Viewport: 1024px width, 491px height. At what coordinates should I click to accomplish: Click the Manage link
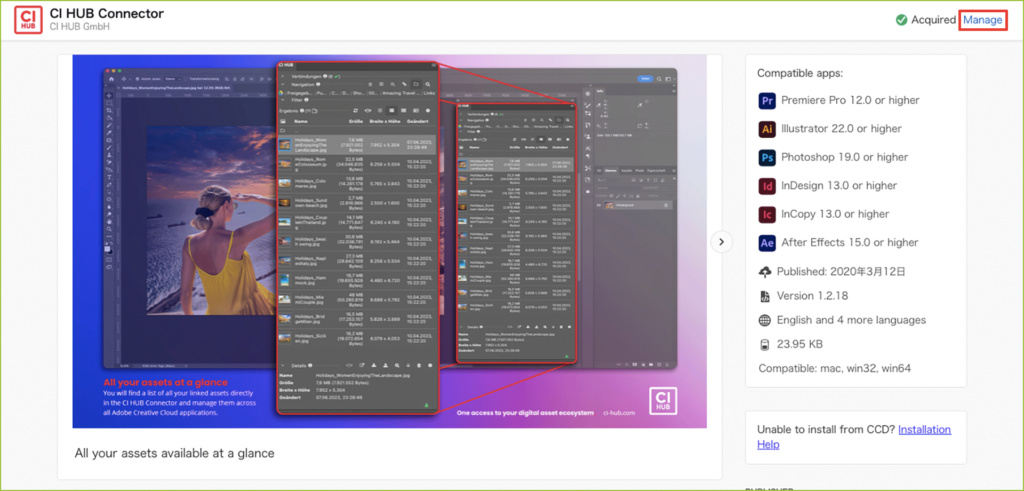(982, 20)
